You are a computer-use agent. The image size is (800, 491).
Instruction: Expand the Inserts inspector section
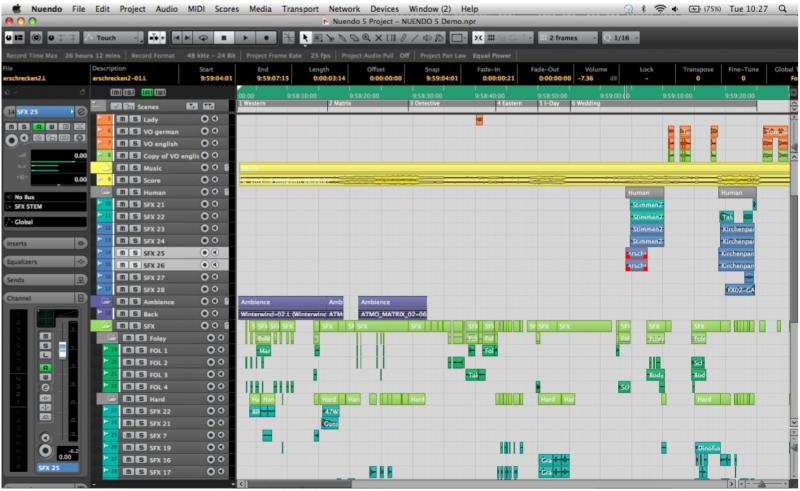tap(45, 243)
